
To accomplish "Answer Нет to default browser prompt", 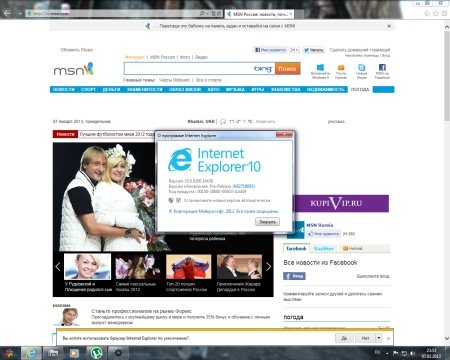I will [365, 338].
